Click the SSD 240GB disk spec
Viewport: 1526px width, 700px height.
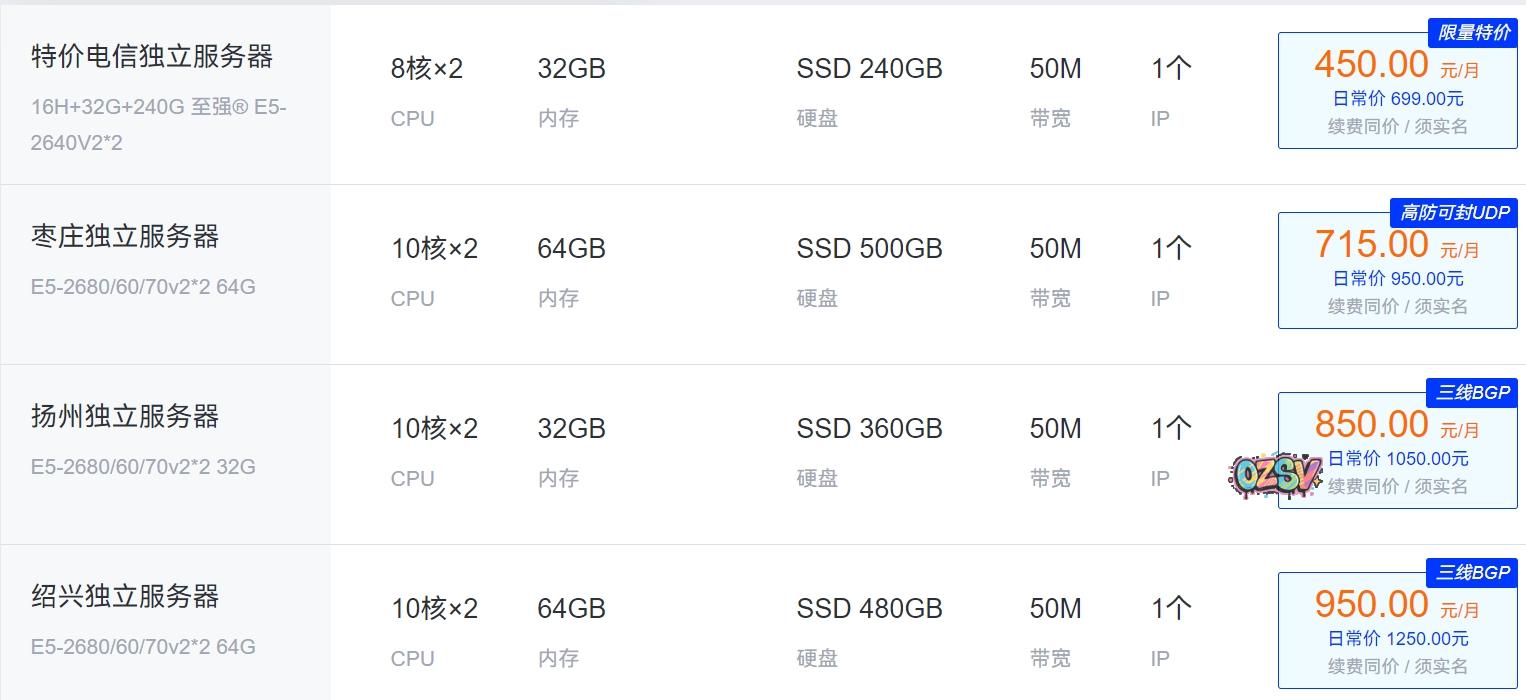[869, 69]
